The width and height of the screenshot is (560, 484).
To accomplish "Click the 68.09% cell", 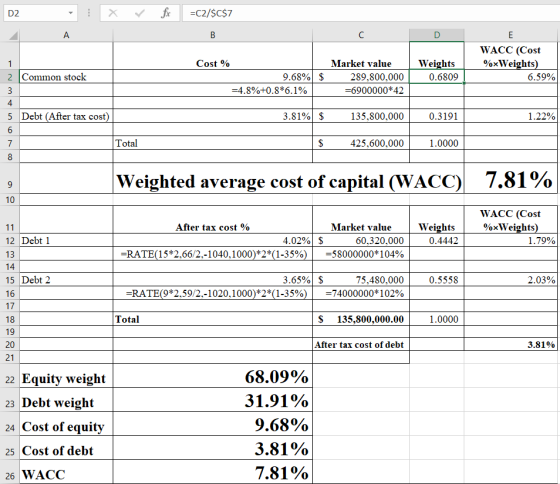I will 212,376.
